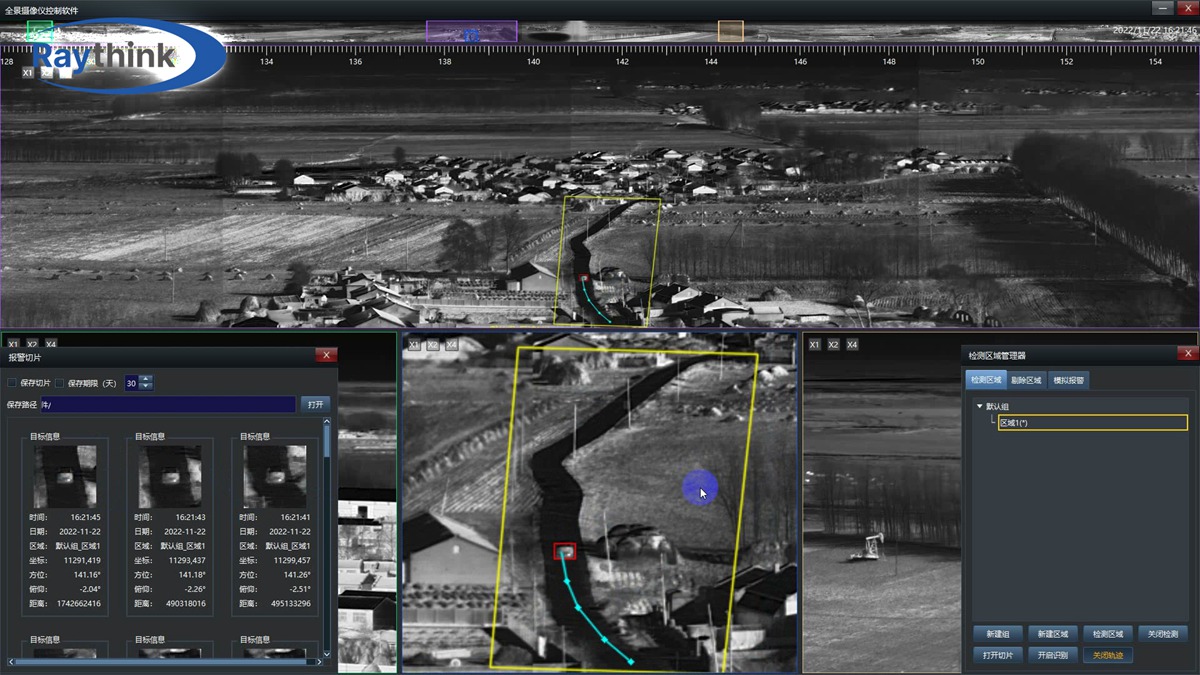This screenshot has height=675, width=1200.
Task: Switch to the 剔除区域 tab
Action: coord(1026,380)
